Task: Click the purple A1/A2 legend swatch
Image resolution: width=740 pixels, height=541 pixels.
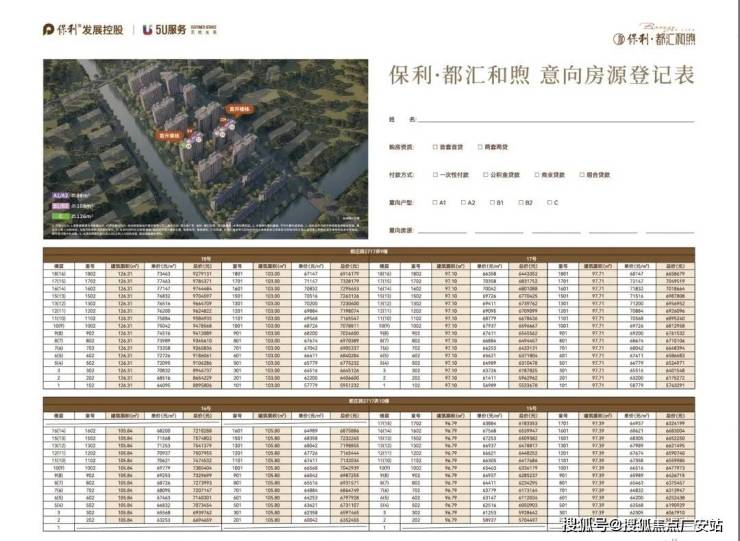Action: [x=61, y=195]
